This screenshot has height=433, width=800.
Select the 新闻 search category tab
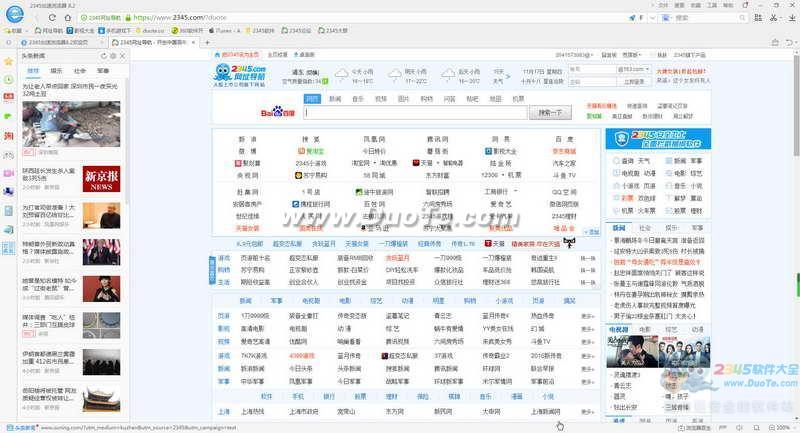[335, 99]
